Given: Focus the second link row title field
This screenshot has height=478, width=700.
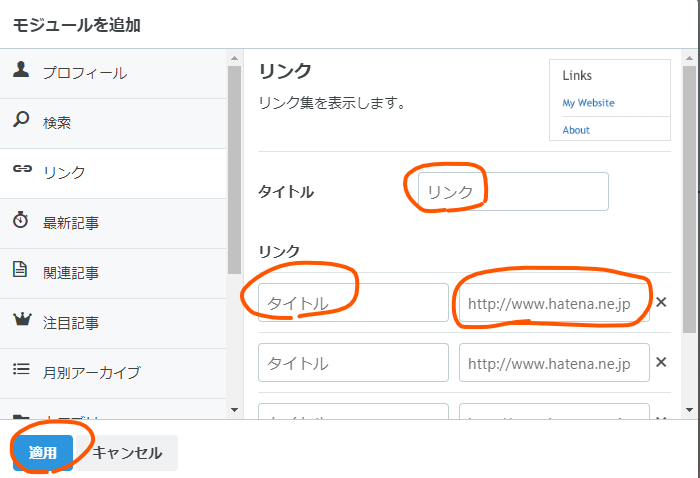Looking at the screenshot, I should [x=353, y=362].
